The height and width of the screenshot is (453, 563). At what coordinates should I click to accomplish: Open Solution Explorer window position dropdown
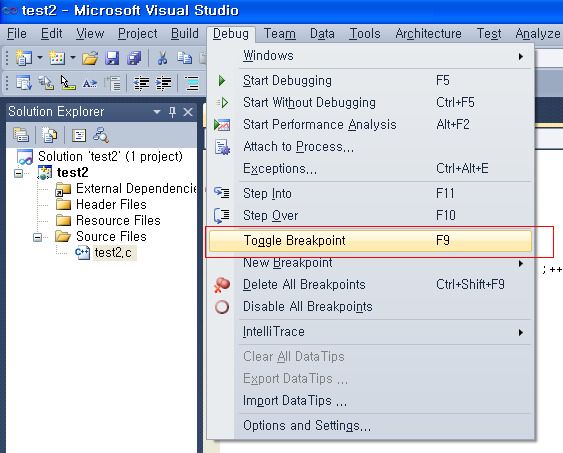coord(157,112)
